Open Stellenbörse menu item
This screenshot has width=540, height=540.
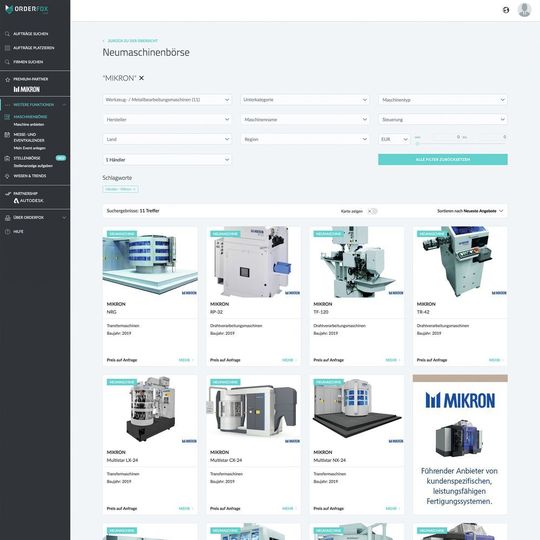[27, 158]
